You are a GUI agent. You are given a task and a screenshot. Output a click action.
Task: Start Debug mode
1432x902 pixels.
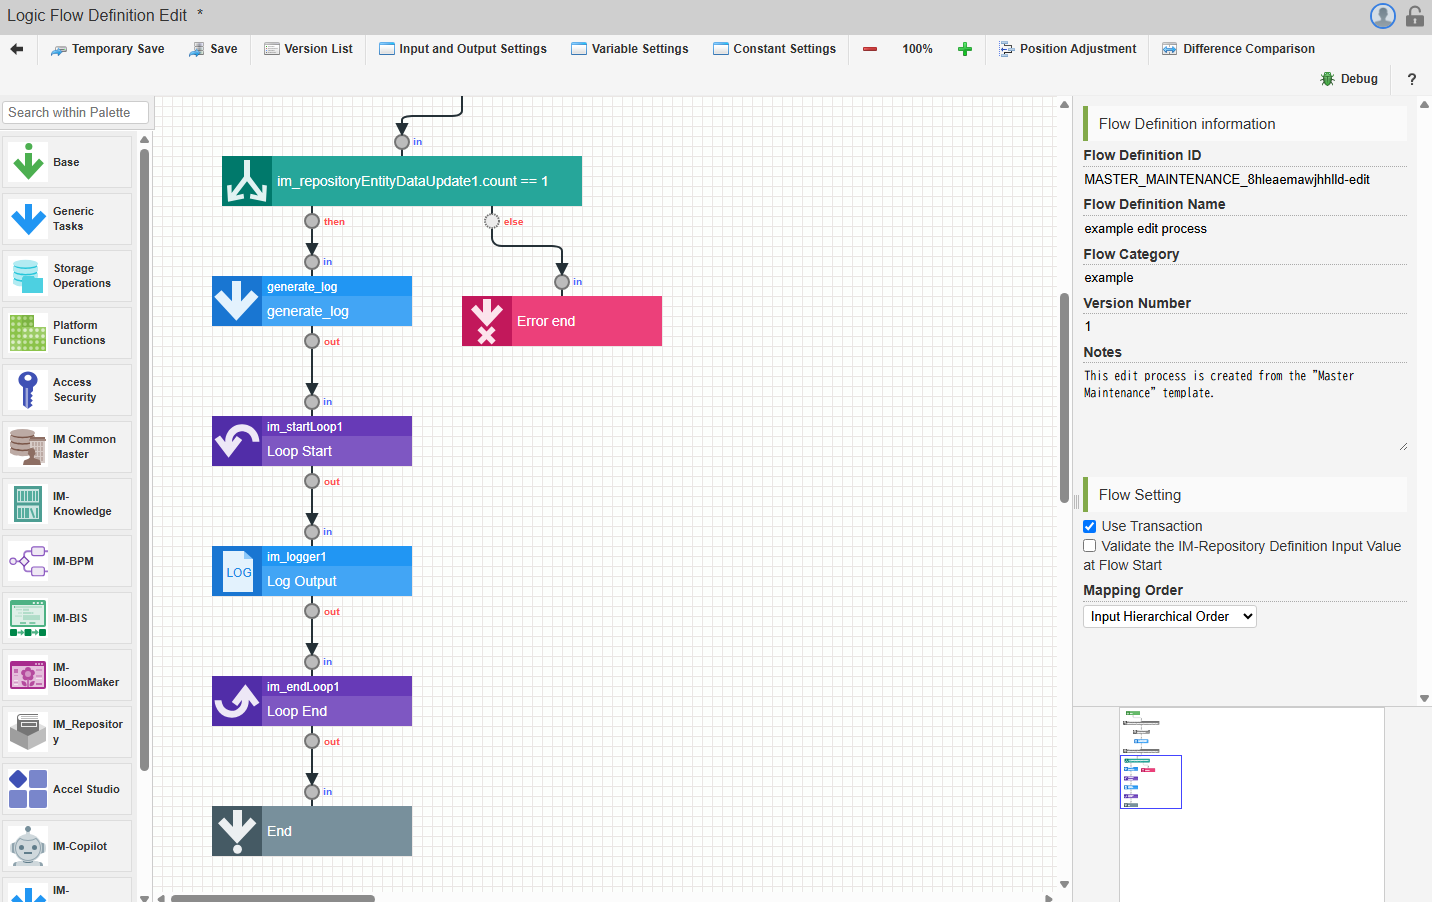(x=1349, y=79)
